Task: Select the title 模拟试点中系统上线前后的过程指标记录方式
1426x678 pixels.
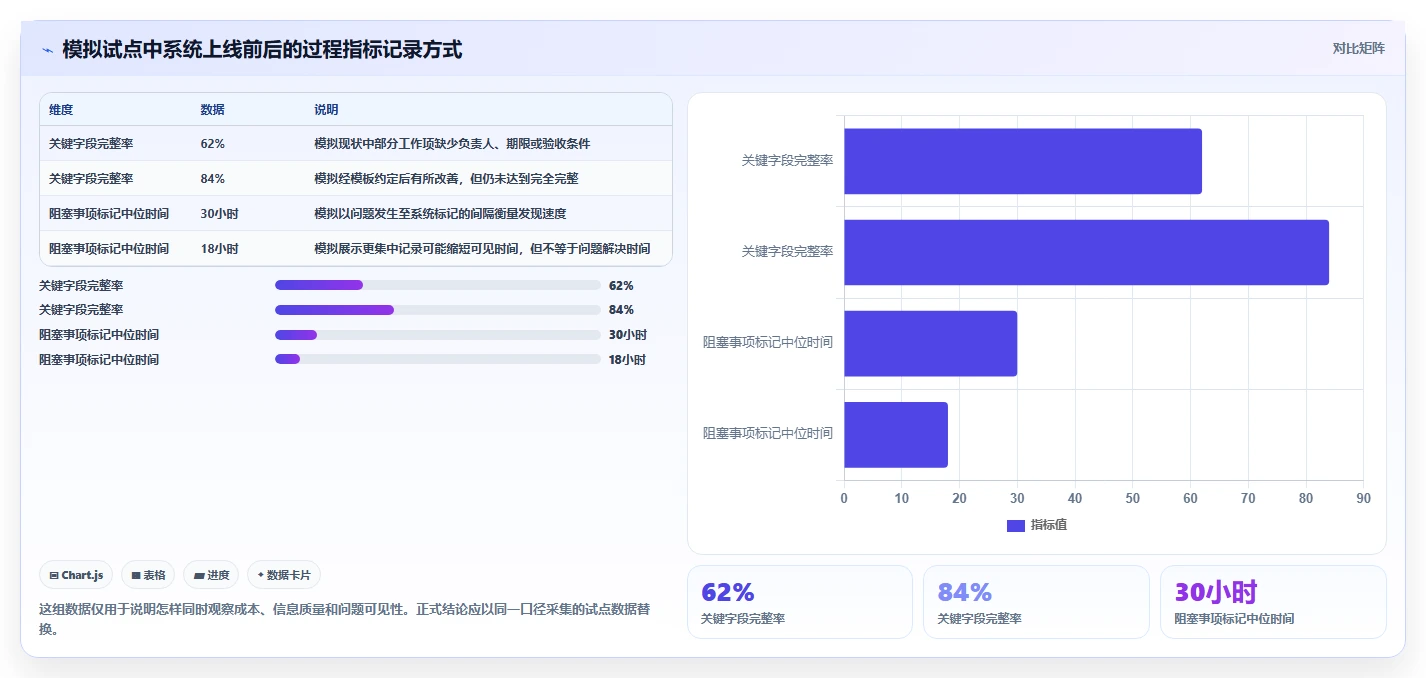Action: coord(262,50)
